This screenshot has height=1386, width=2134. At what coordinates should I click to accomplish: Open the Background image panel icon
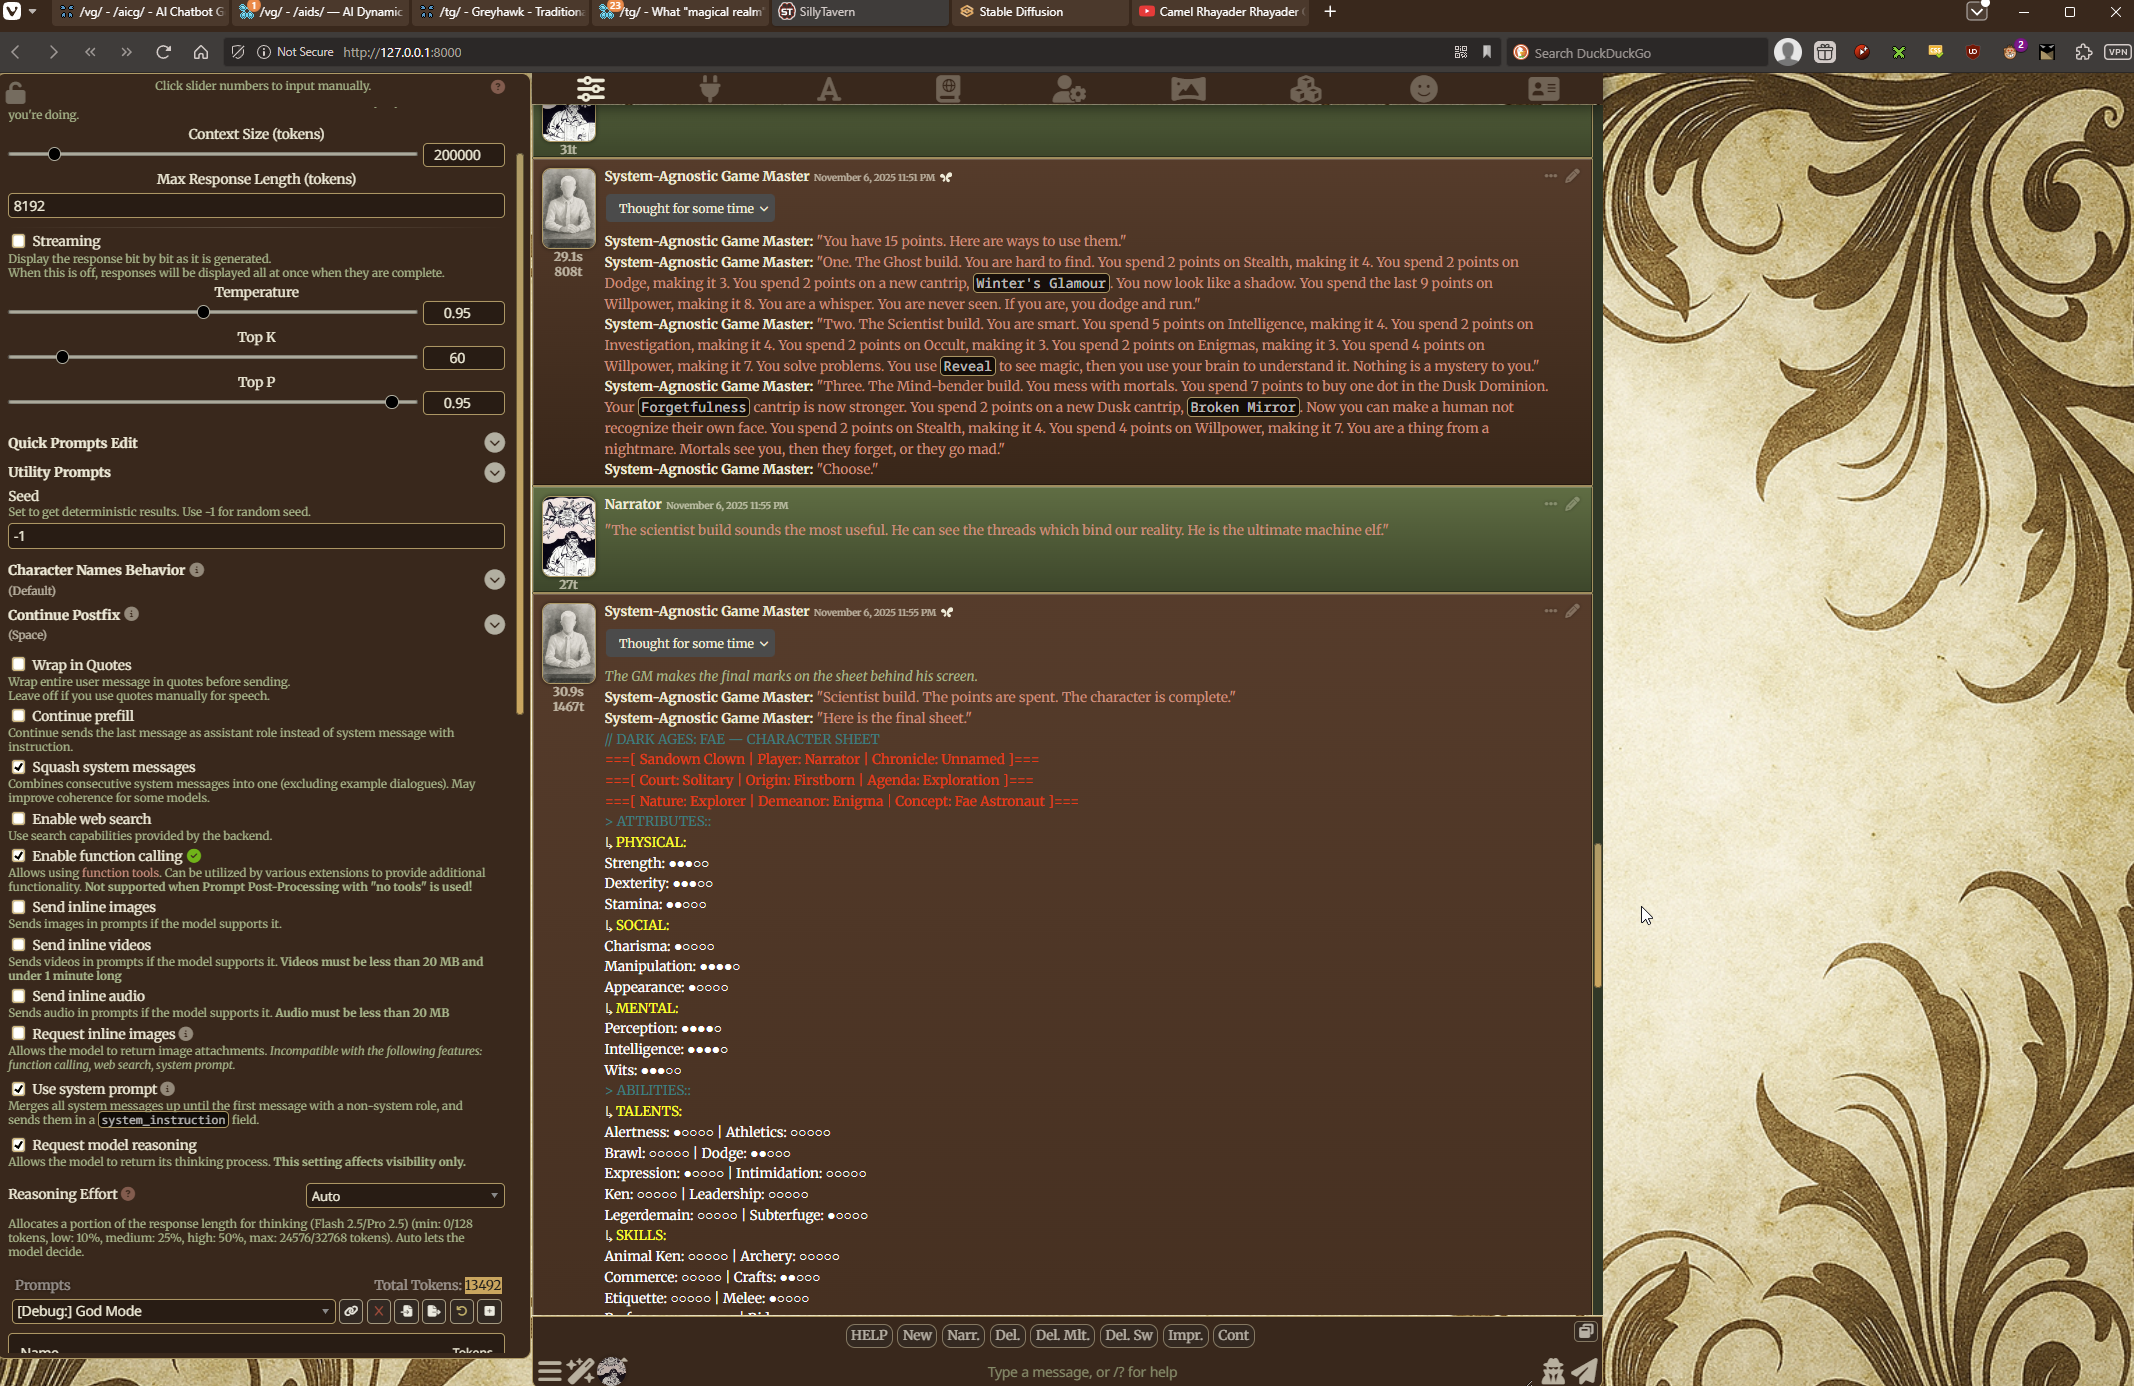point(1187,89)
